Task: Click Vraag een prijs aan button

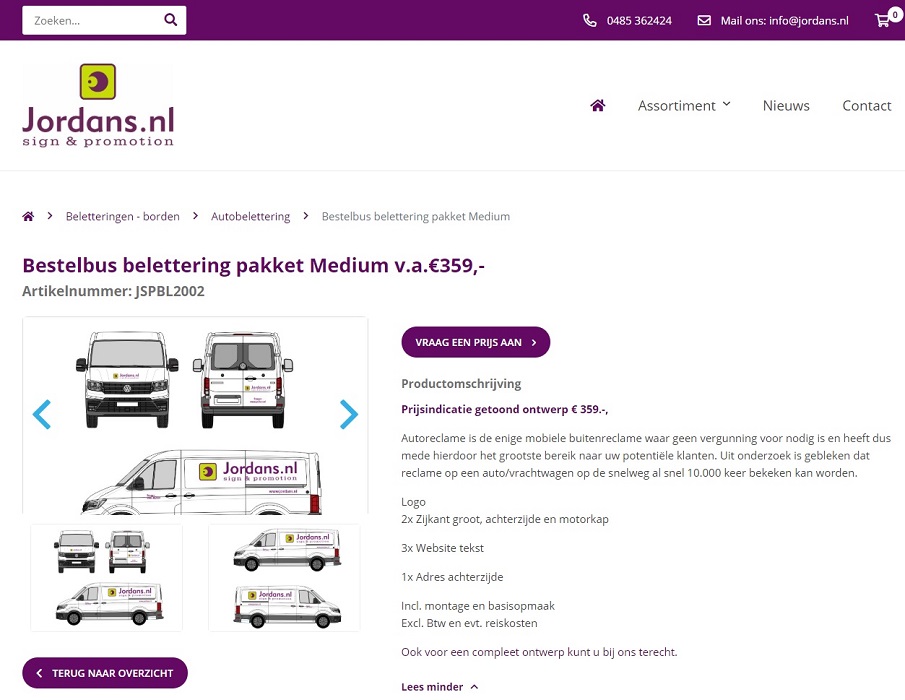Action: coord(475,342)
